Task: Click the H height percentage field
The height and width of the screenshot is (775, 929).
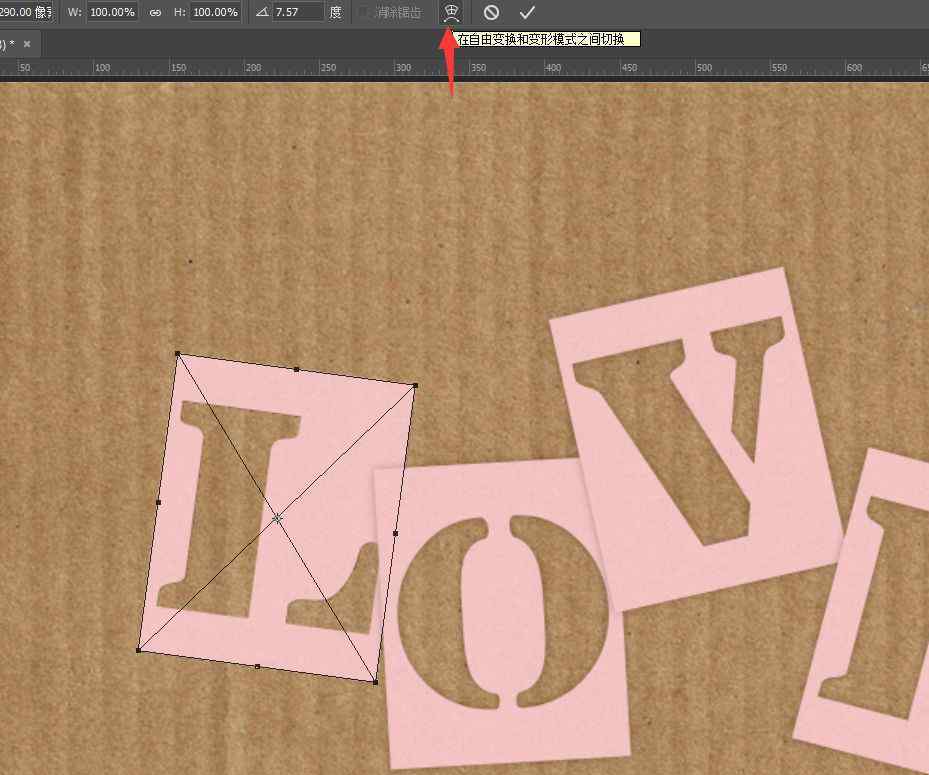Action: click(214, 13)
